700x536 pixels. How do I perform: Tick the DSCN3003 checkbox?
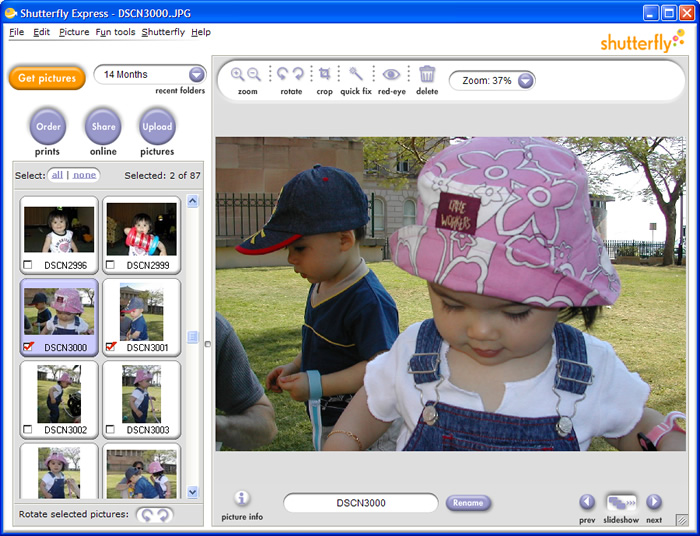pos(111,430)
